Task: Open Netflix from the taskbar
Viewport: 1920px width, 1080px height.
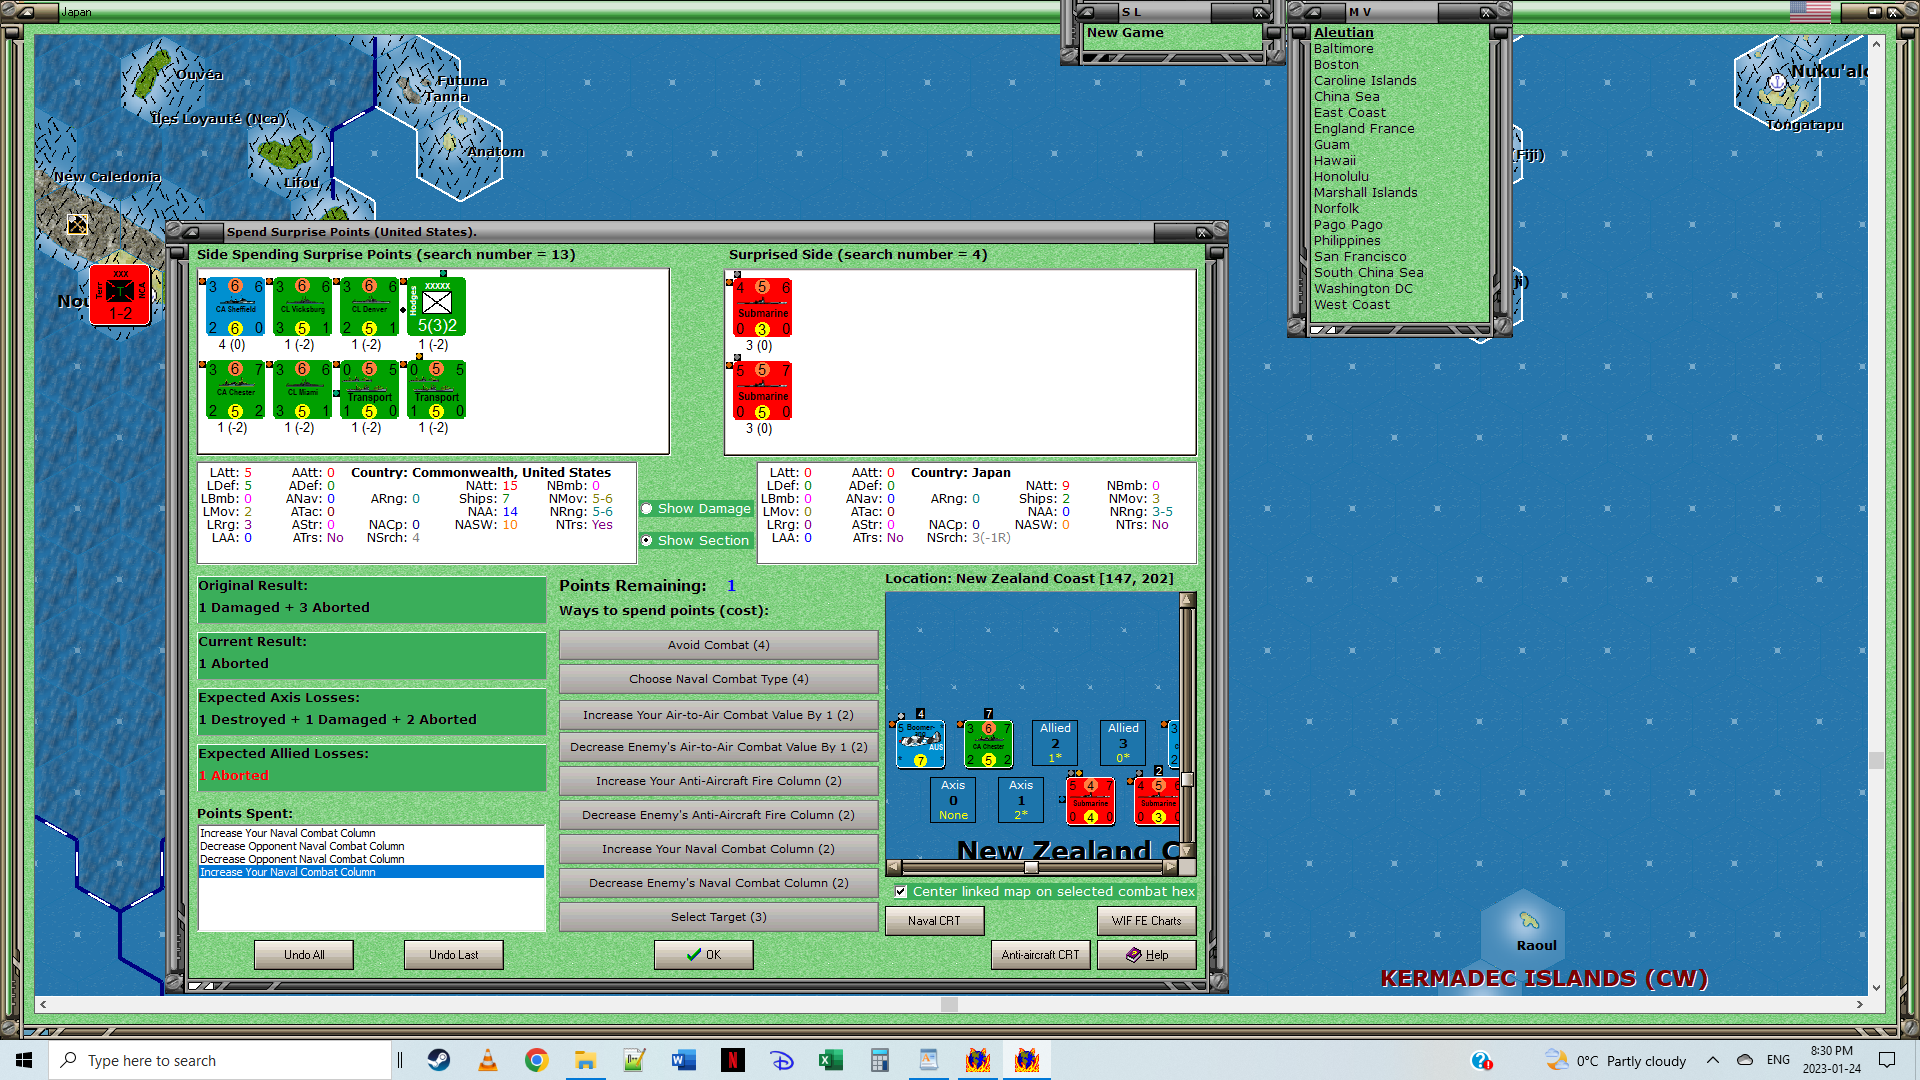Action: [733, 1060]
